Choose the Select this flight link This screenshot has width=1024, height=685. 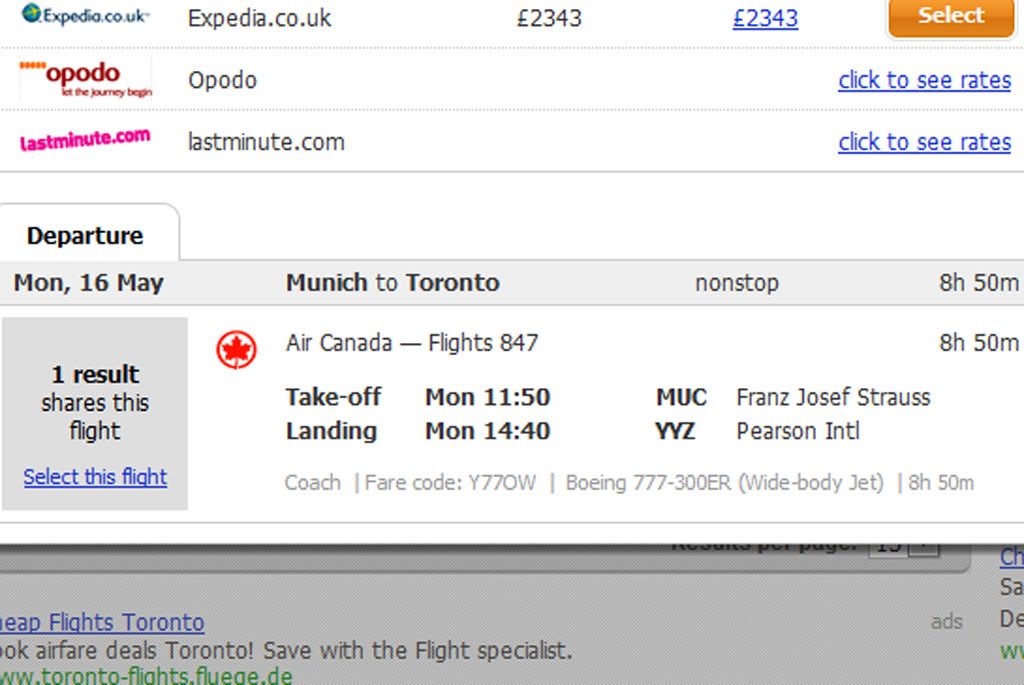point(95,477)
